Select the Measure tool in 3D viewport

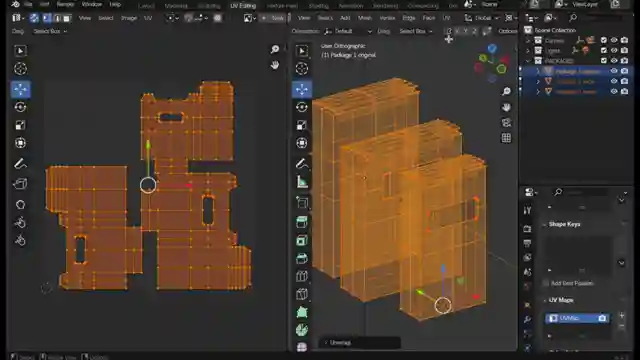(x=302, y=182)
